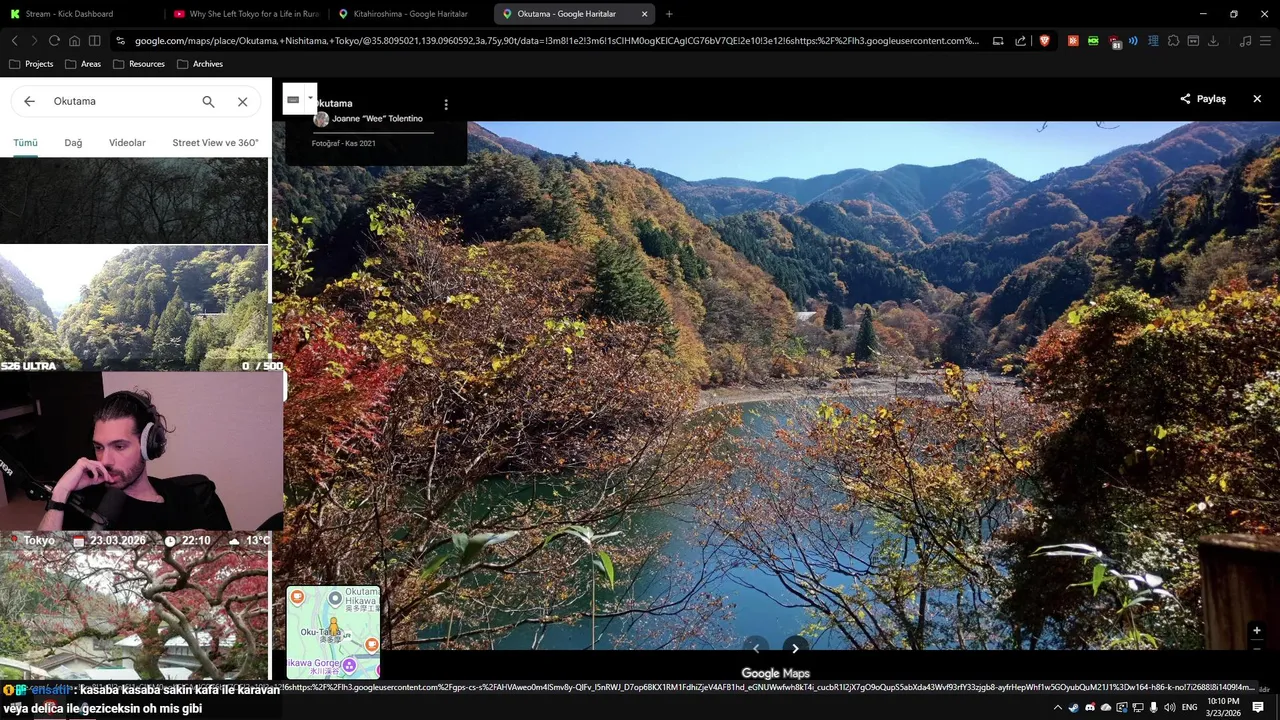Click the back arrow in Maps search box
Image resolution: width=1280 pixels, height=720 pixels.
pyautogui.click(x=29, y=101)
